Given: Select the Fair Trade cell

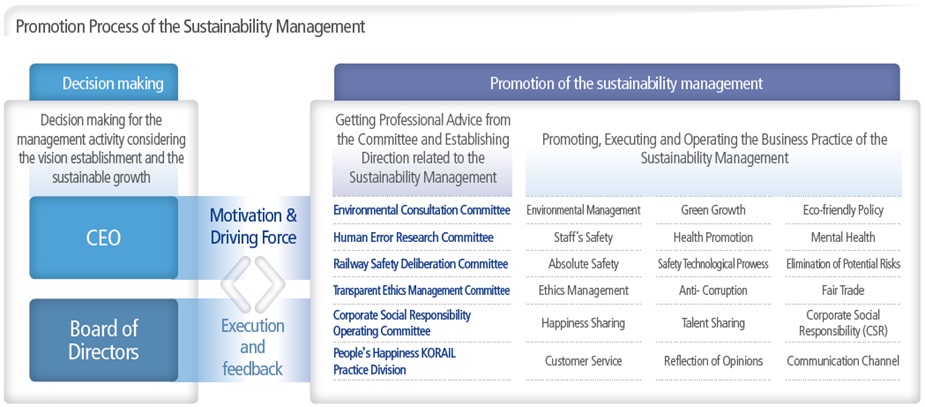Looking at the screenshot, I should tap(843, 290).
